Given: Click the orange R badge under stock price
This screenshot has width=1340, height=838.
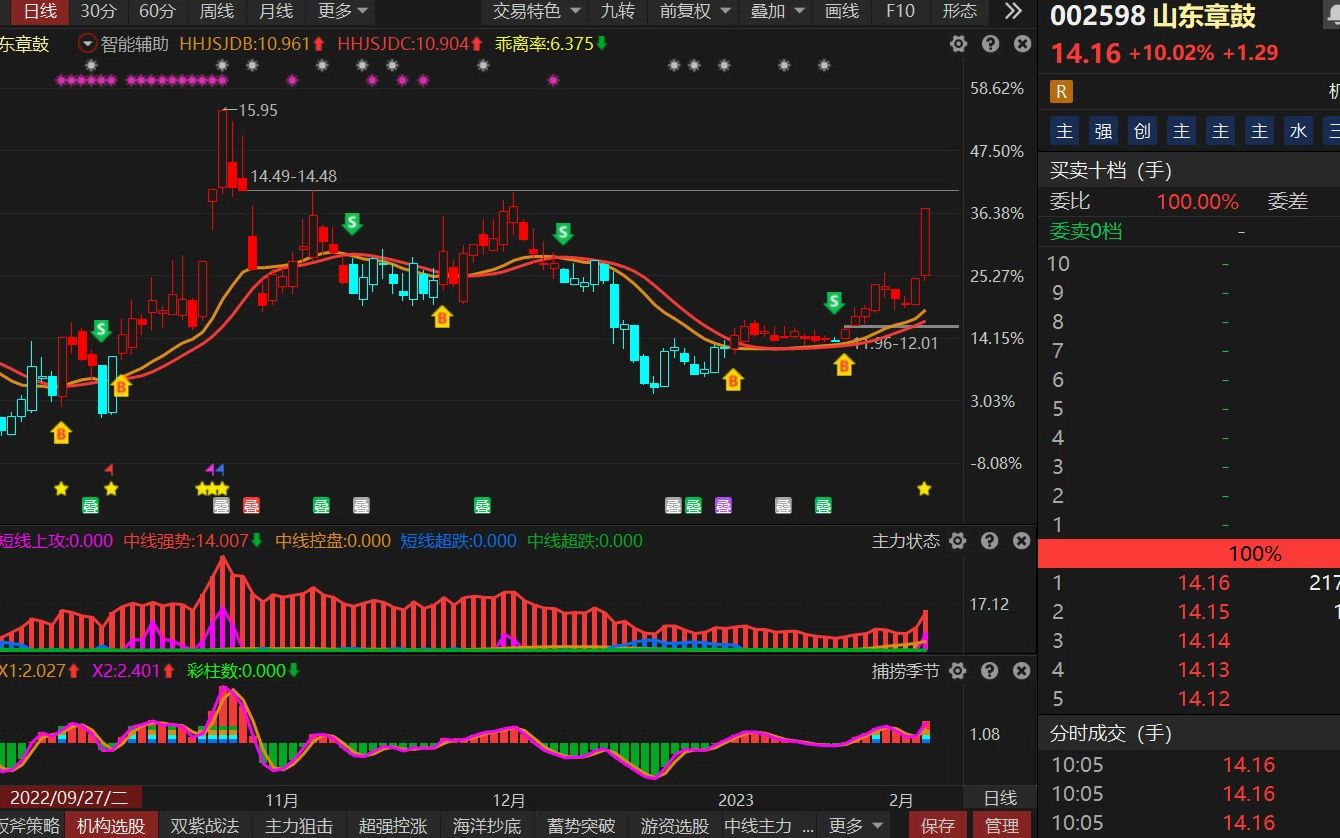Looking at the screenshot, I should click(x=1061, y=92).
